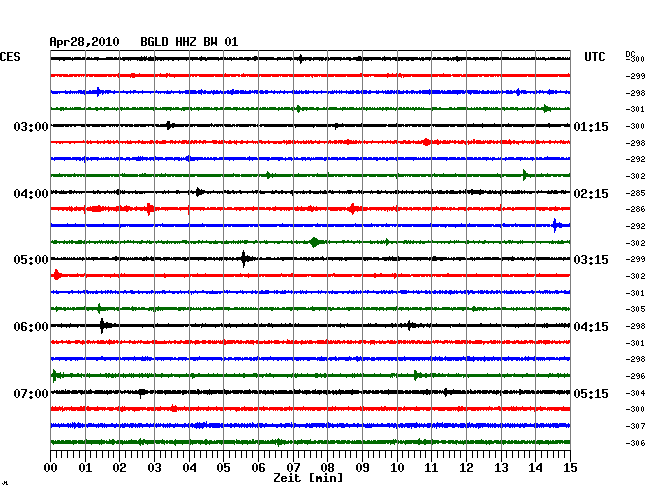Click the large black burst on 05:00 trace
The height and width of the screenshot is (494, 650).
245,259
